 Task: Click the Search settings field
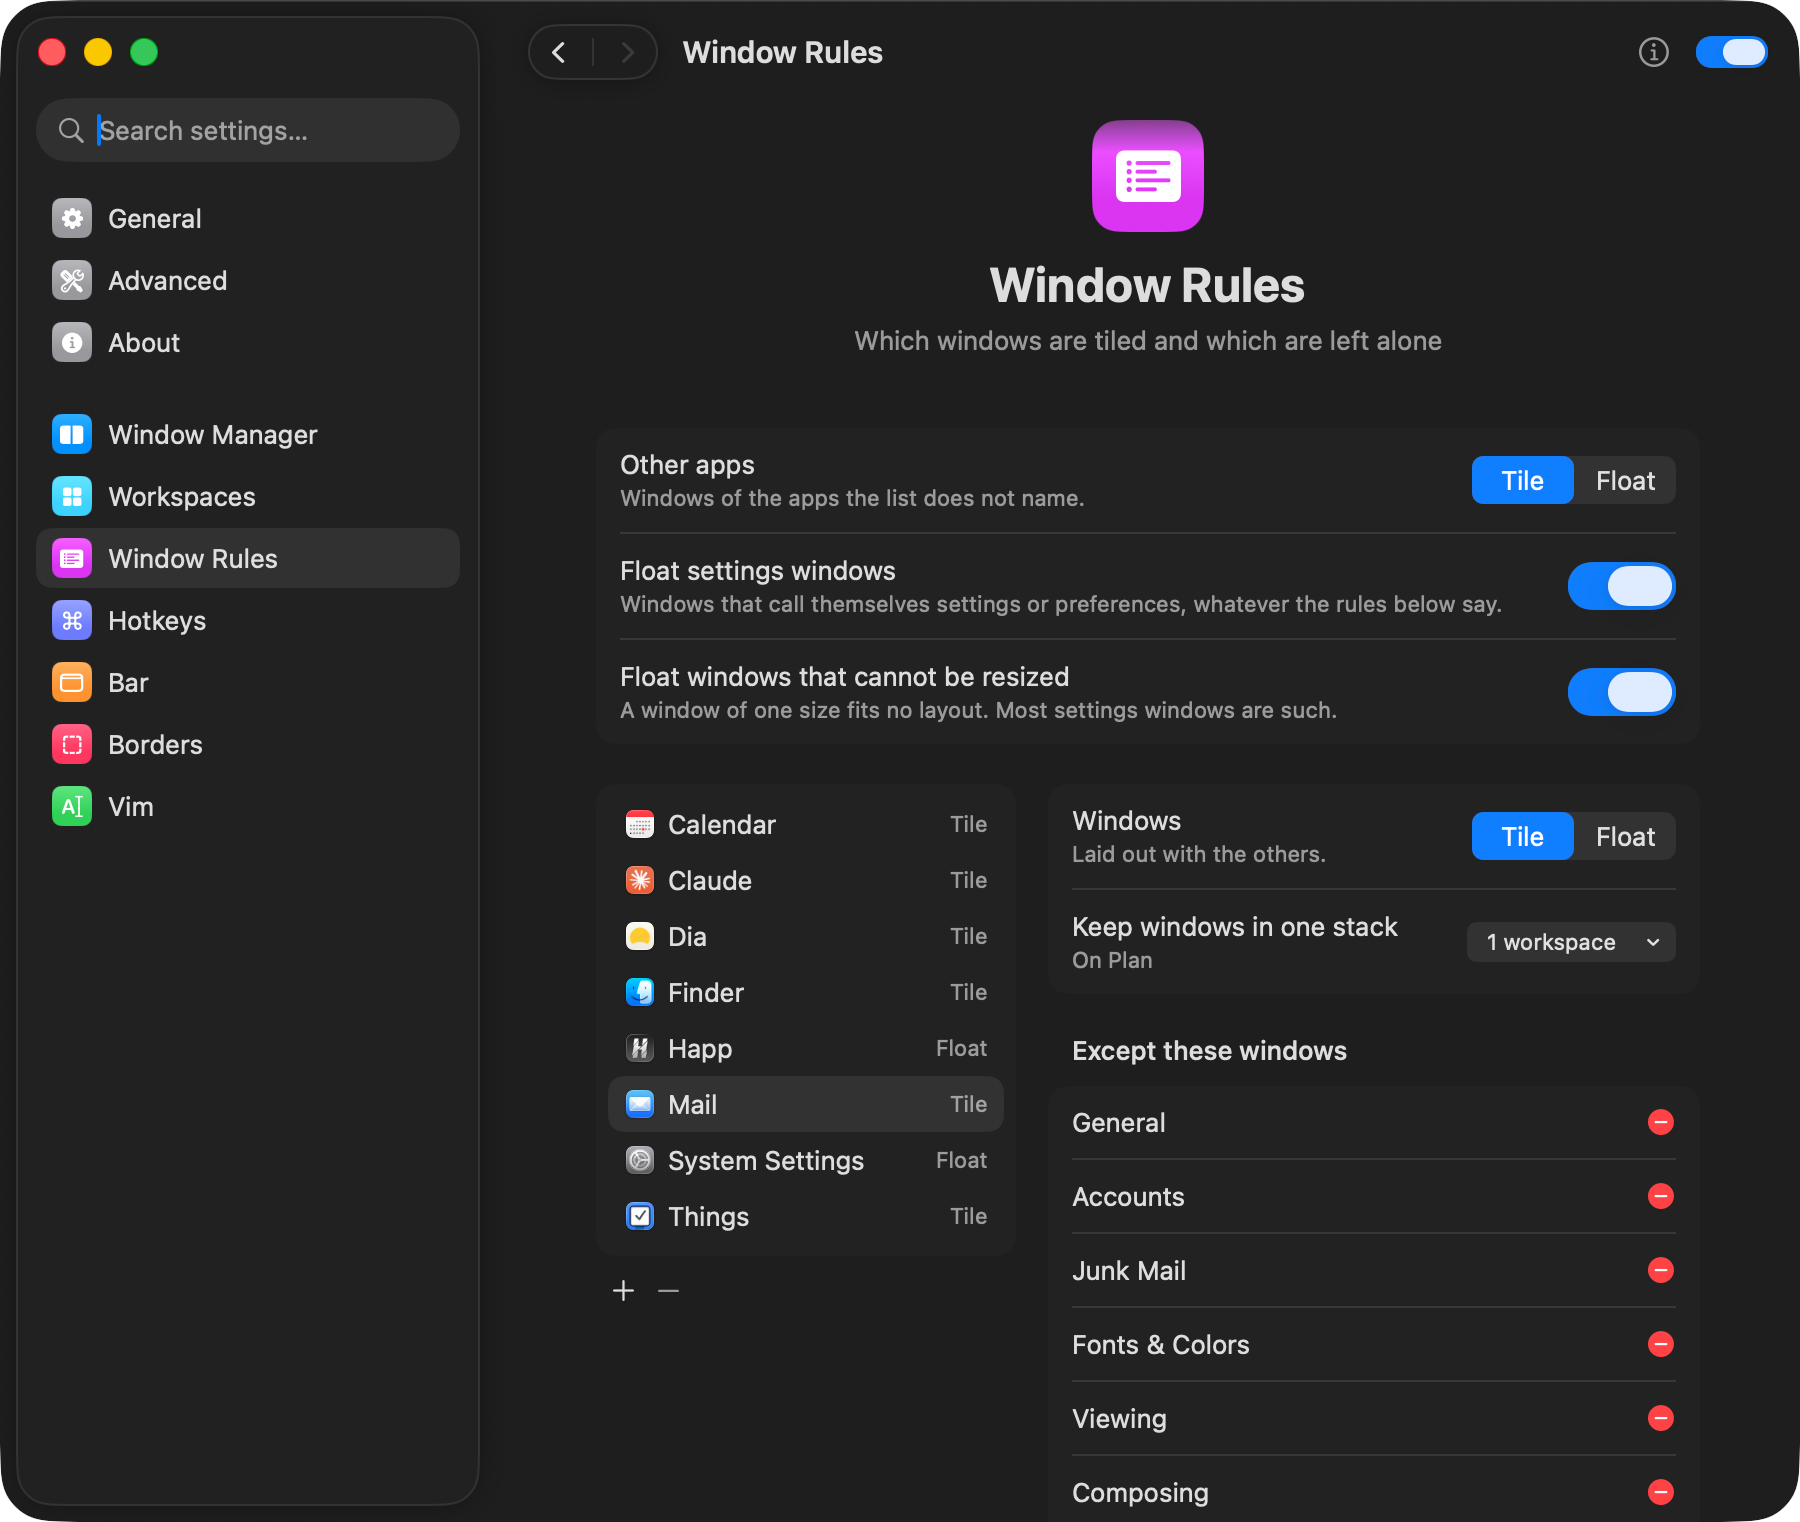247,130
